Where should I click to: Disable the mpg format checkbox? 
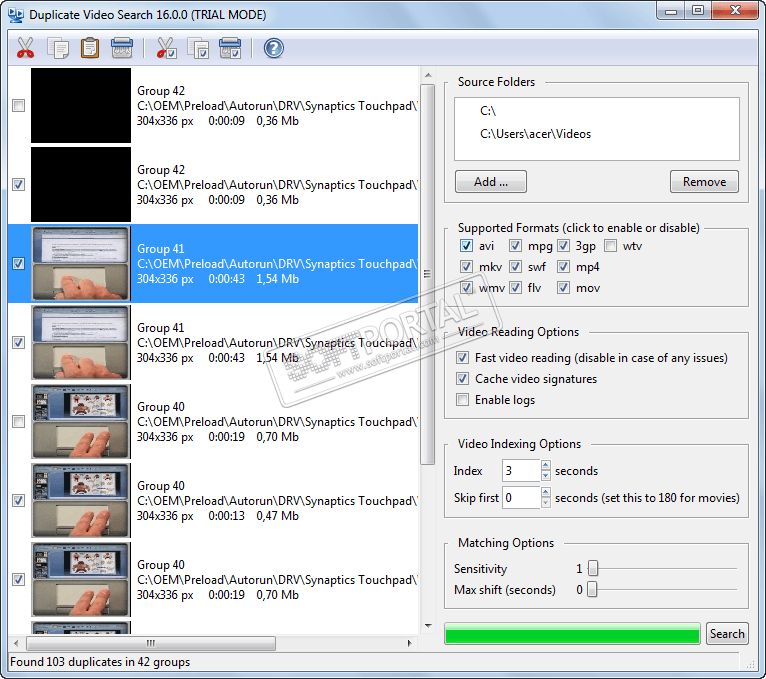click(515, 246)
